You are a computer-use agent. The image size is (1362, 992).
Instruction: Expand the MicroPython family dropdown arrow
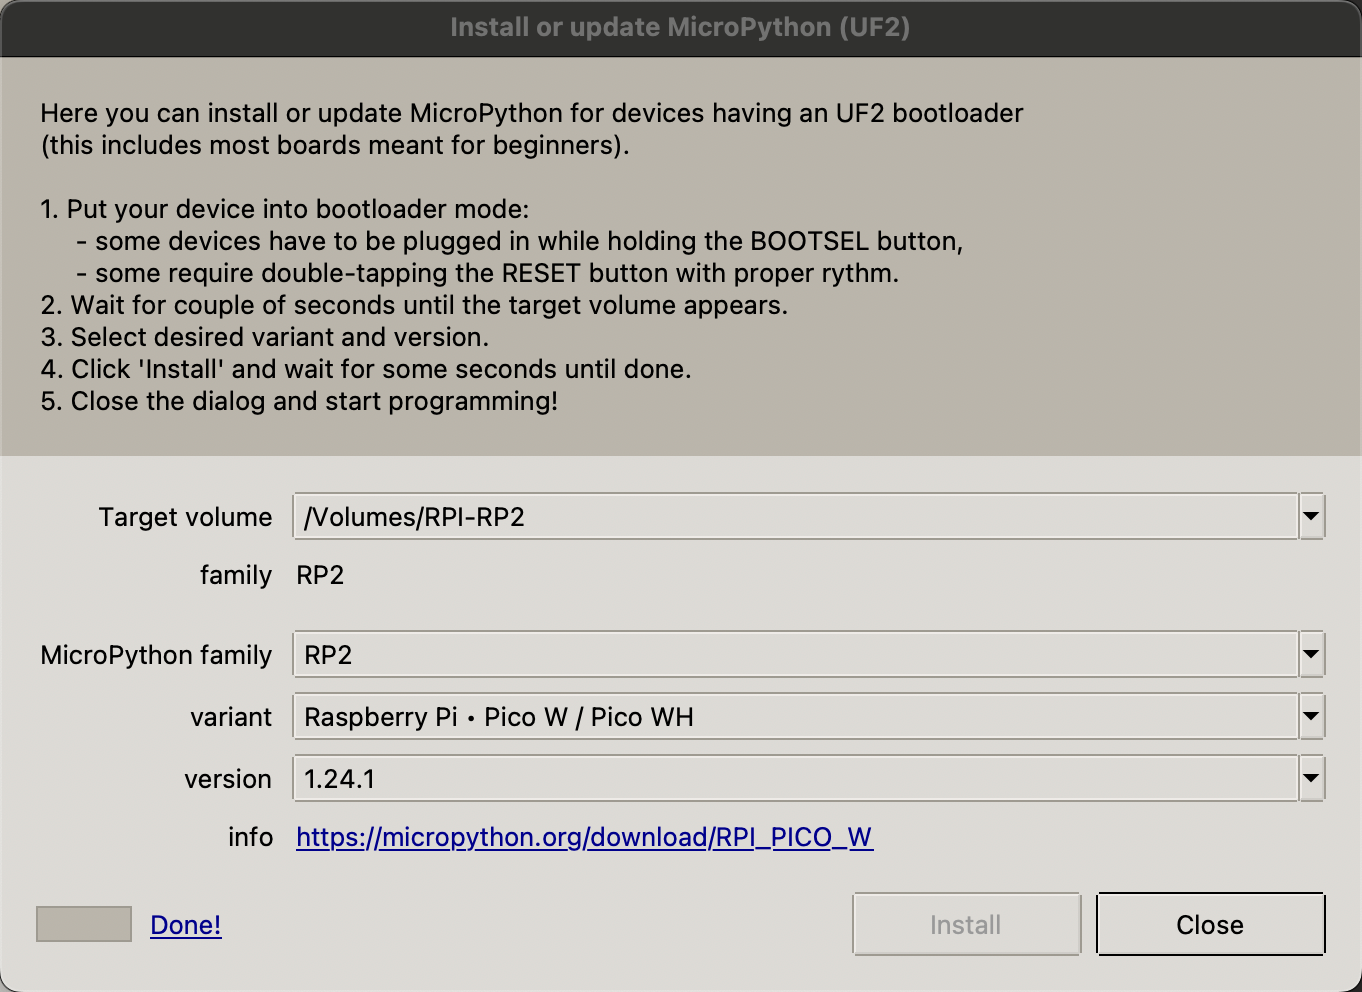coord(1311,655)
